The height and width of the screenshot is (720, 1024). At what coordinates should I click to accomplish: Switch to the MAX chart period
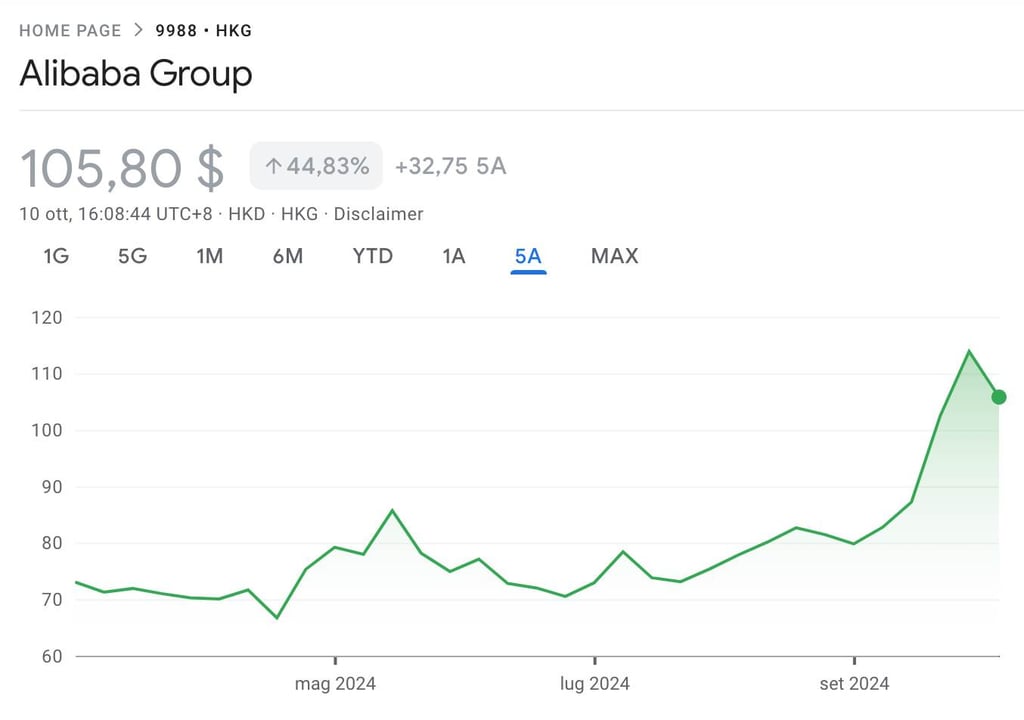[613, 256]
